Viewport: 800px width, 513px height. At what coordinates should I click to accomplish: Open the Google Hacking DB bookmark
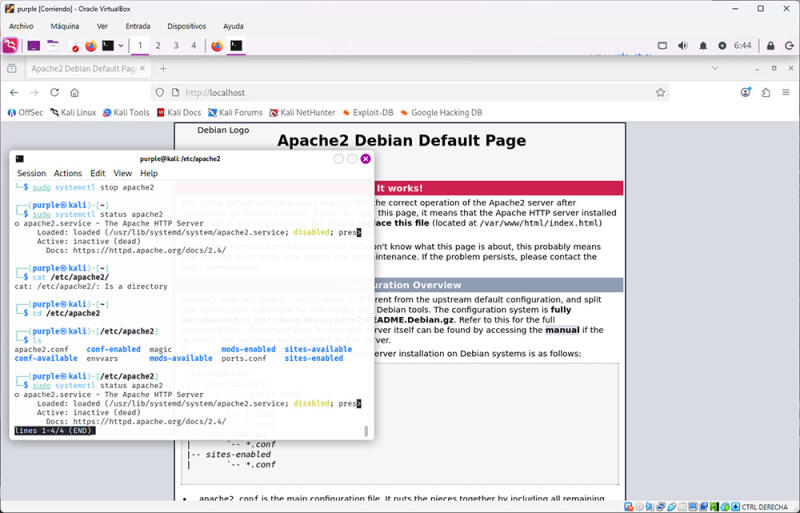[441, 112]
